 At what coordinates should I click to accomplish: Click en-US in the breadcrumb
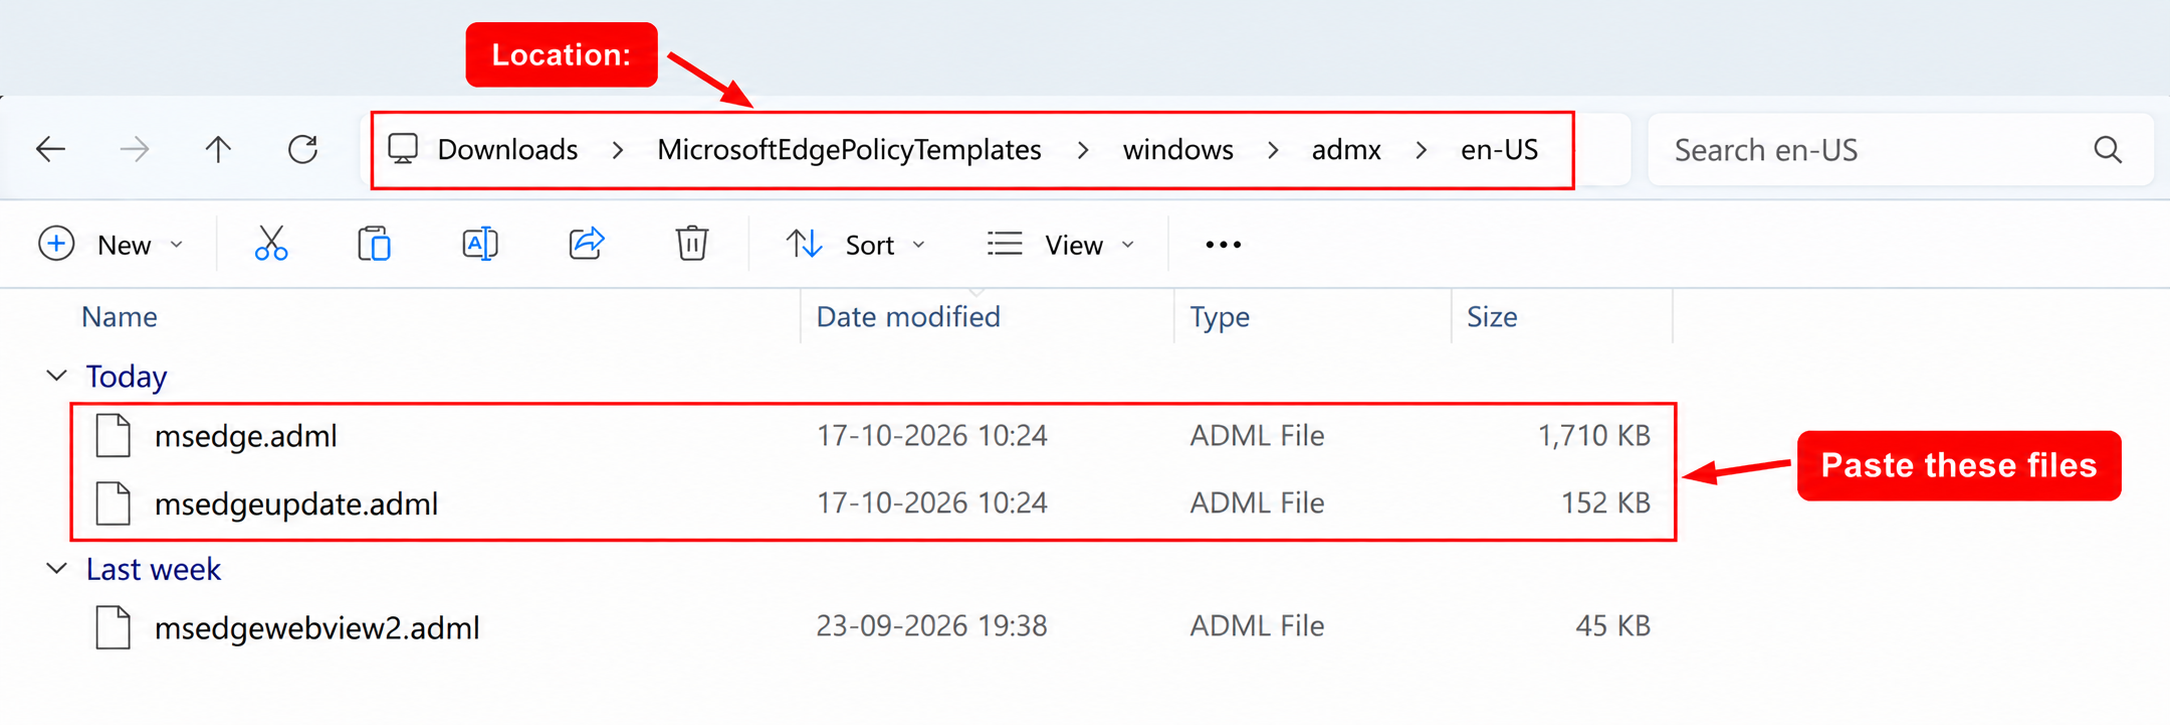[x=1499, y=150]
